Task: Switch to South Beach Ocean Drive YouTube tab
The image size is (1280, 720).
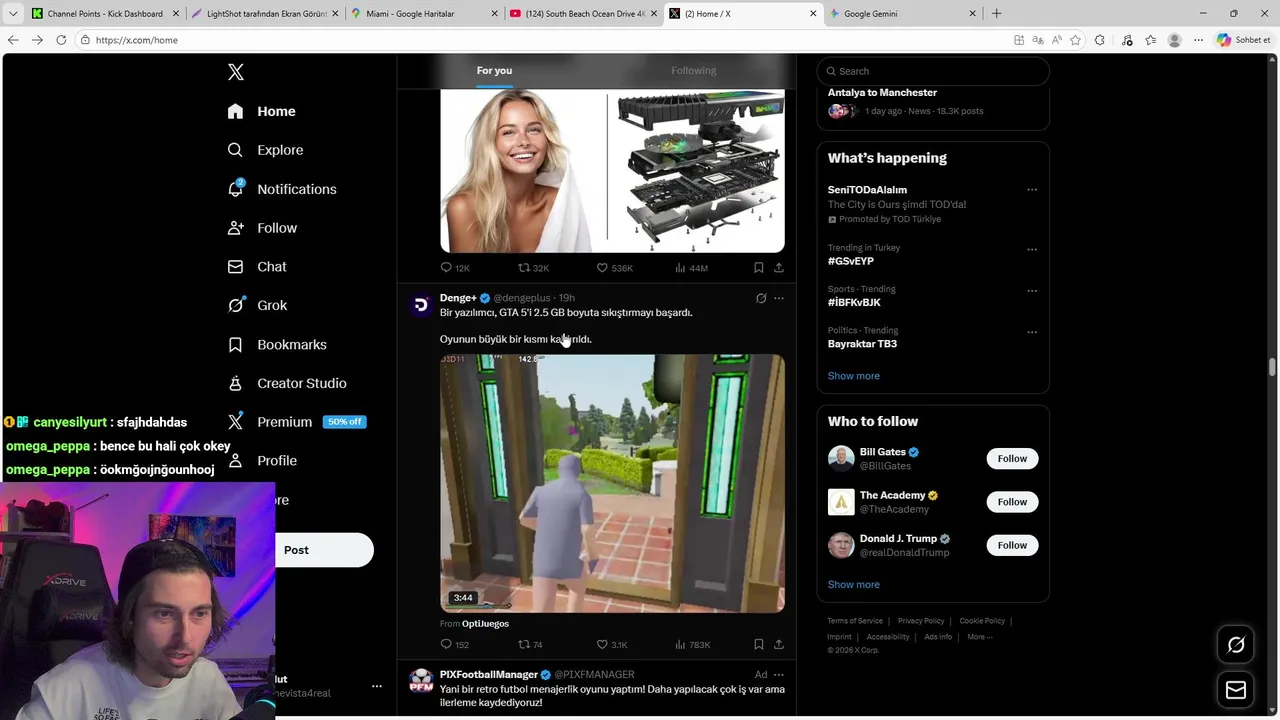Action: (x=583, y=14)
